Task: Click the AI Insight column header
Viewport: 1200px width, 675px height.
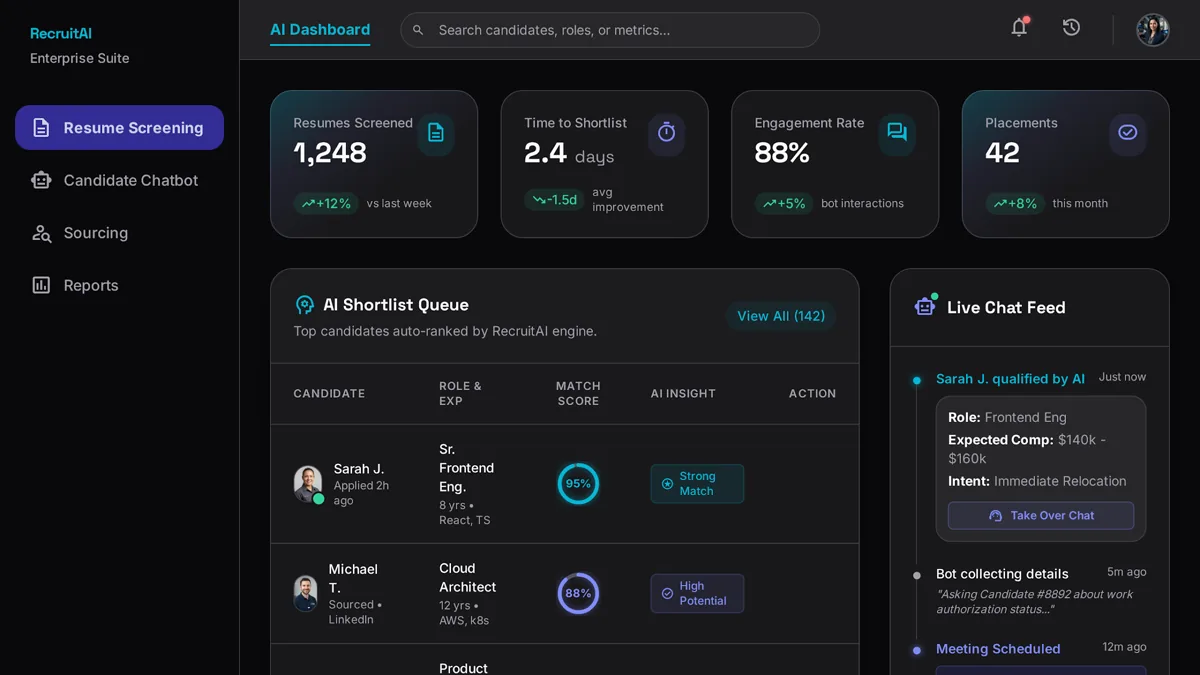Action: (x=683, y=394)
